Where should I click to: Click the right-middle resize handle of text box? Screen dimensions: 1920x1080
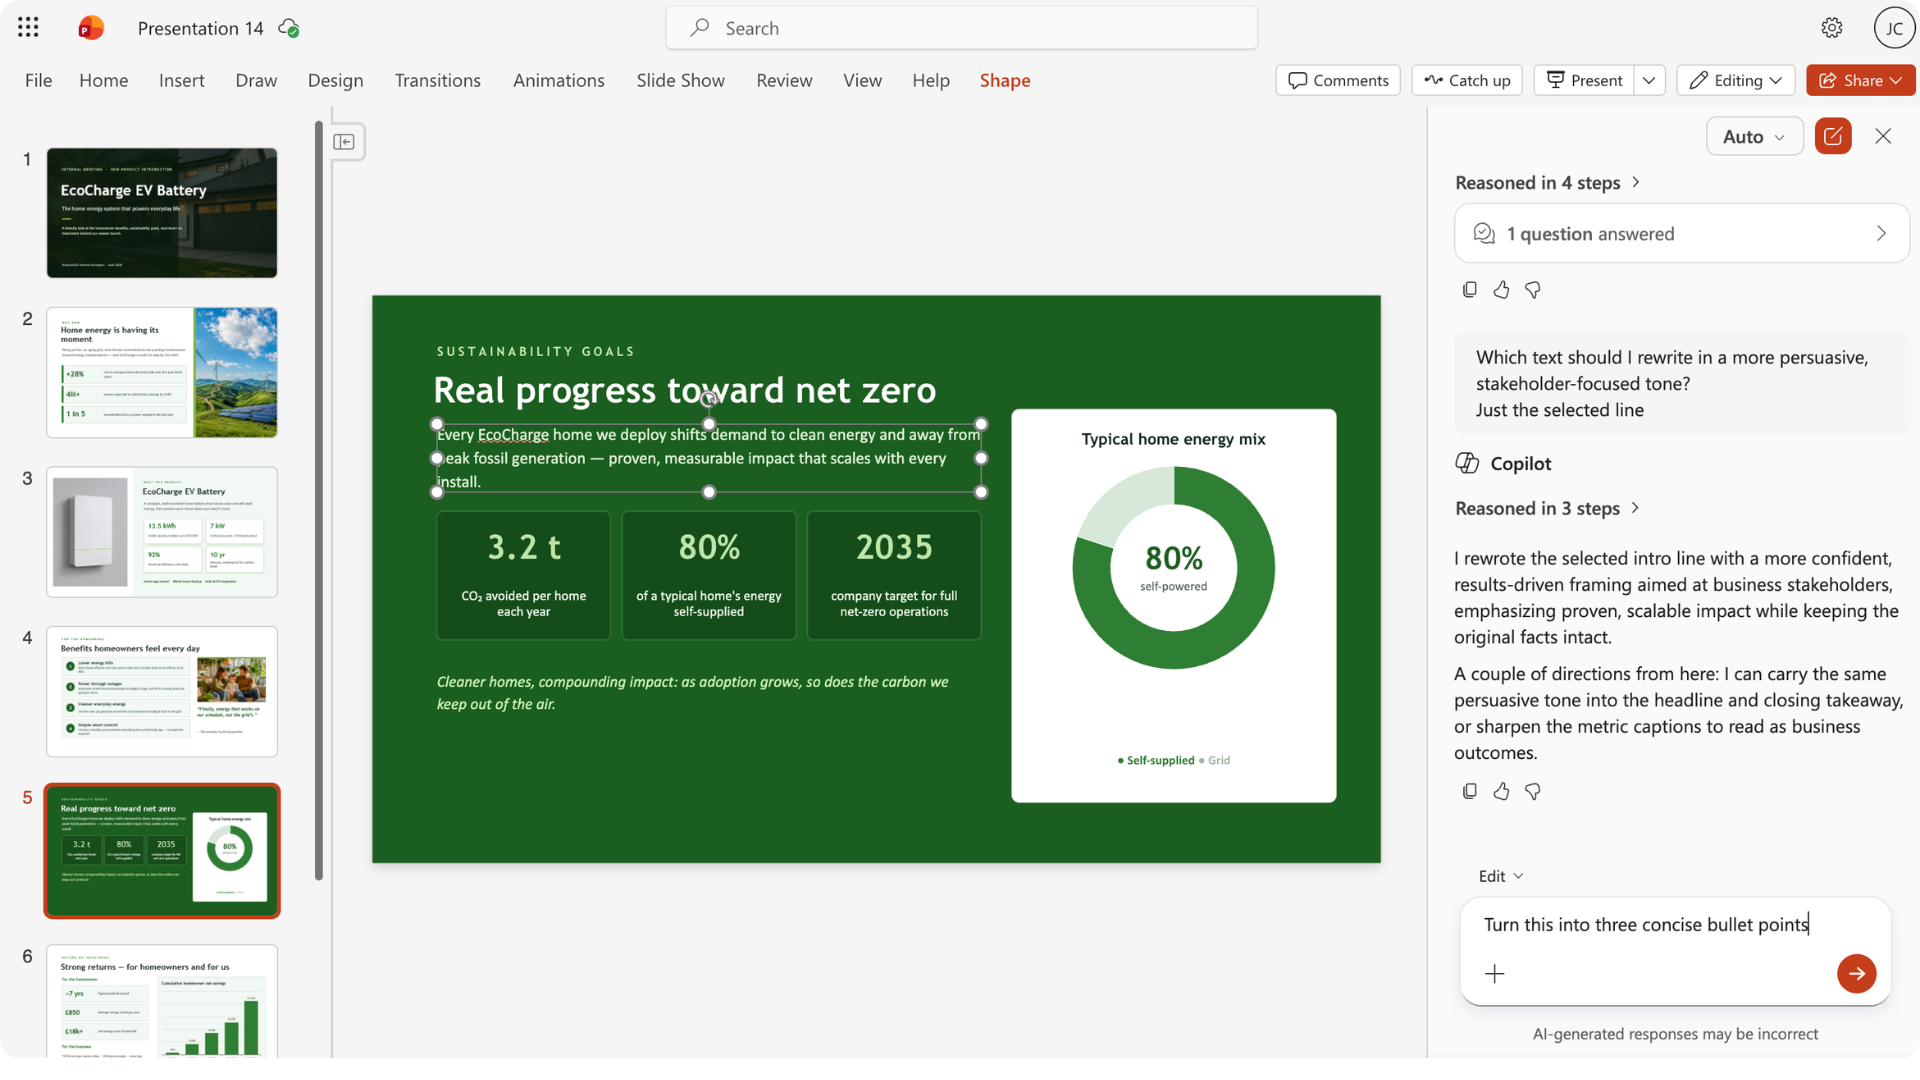pos(981,458)
